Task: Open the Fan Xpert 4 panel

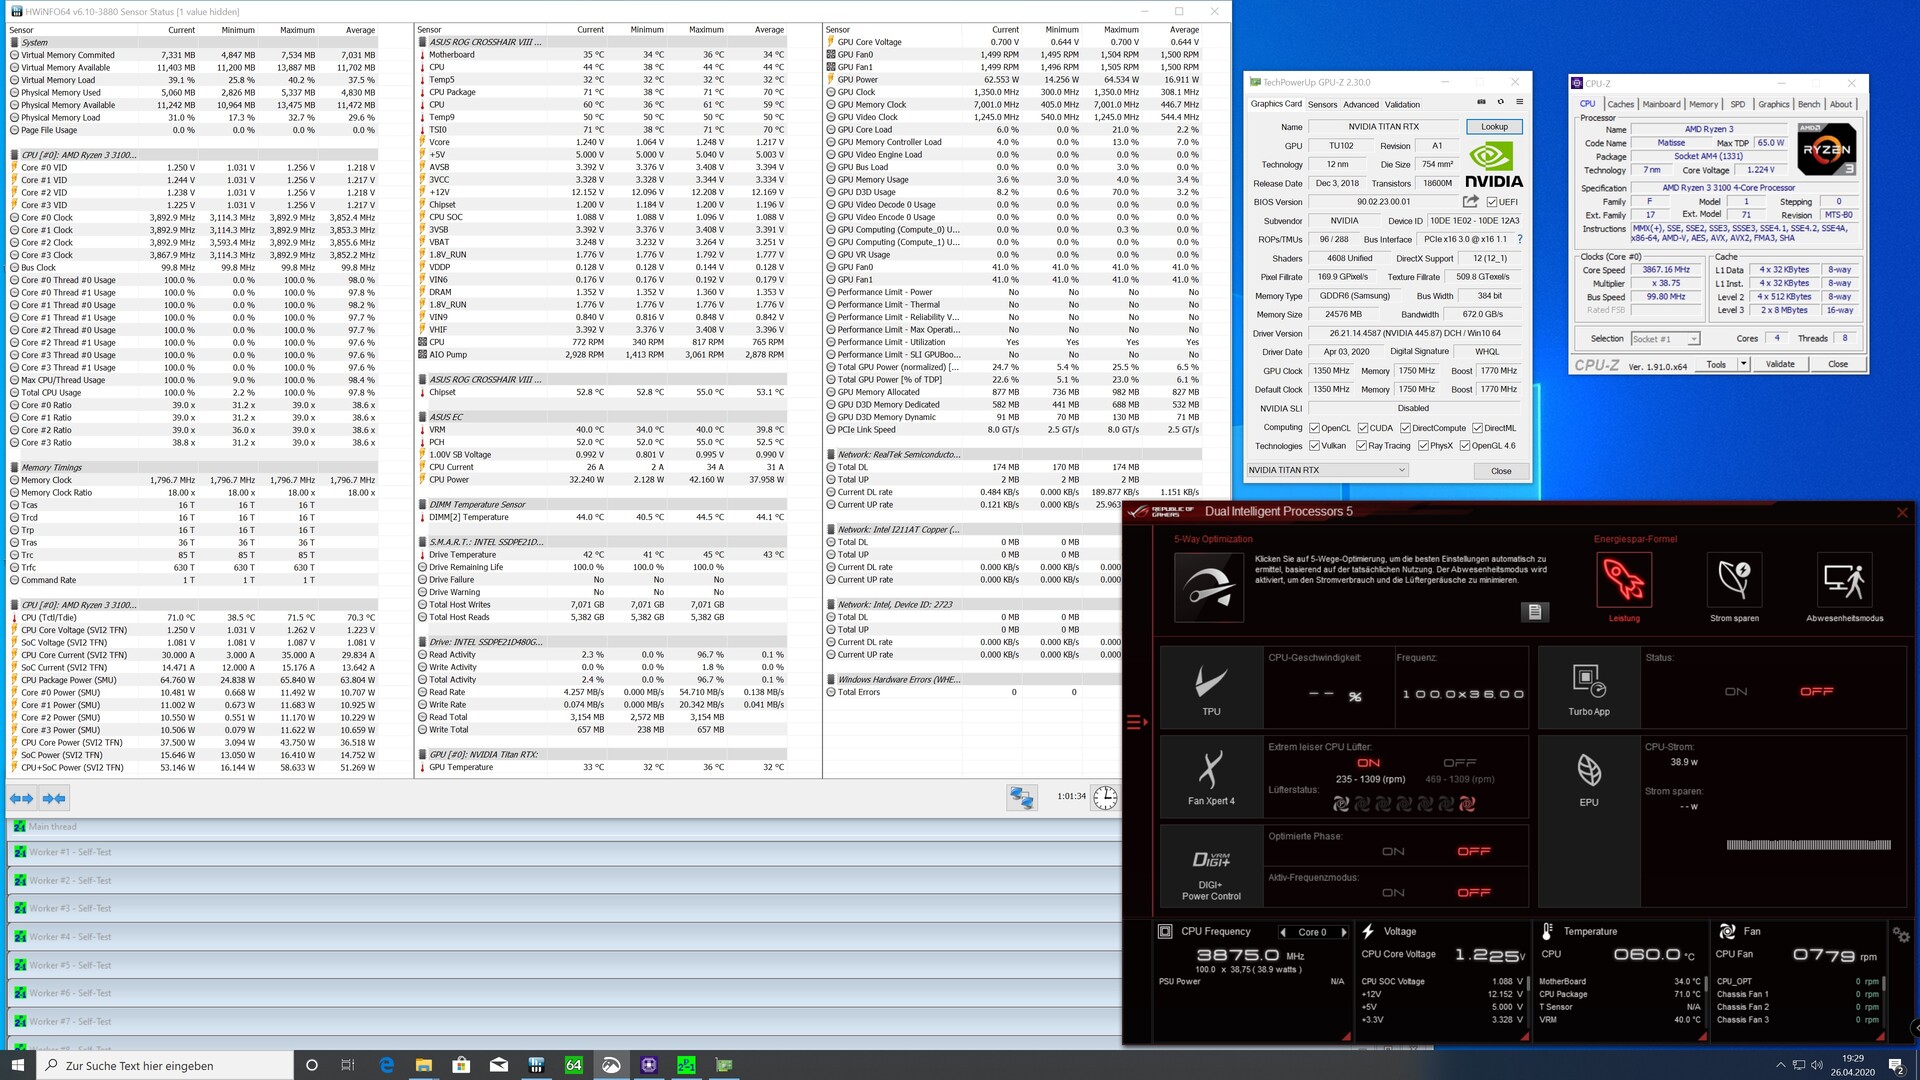Action: pyautogui.click(x=1211, y=778)
